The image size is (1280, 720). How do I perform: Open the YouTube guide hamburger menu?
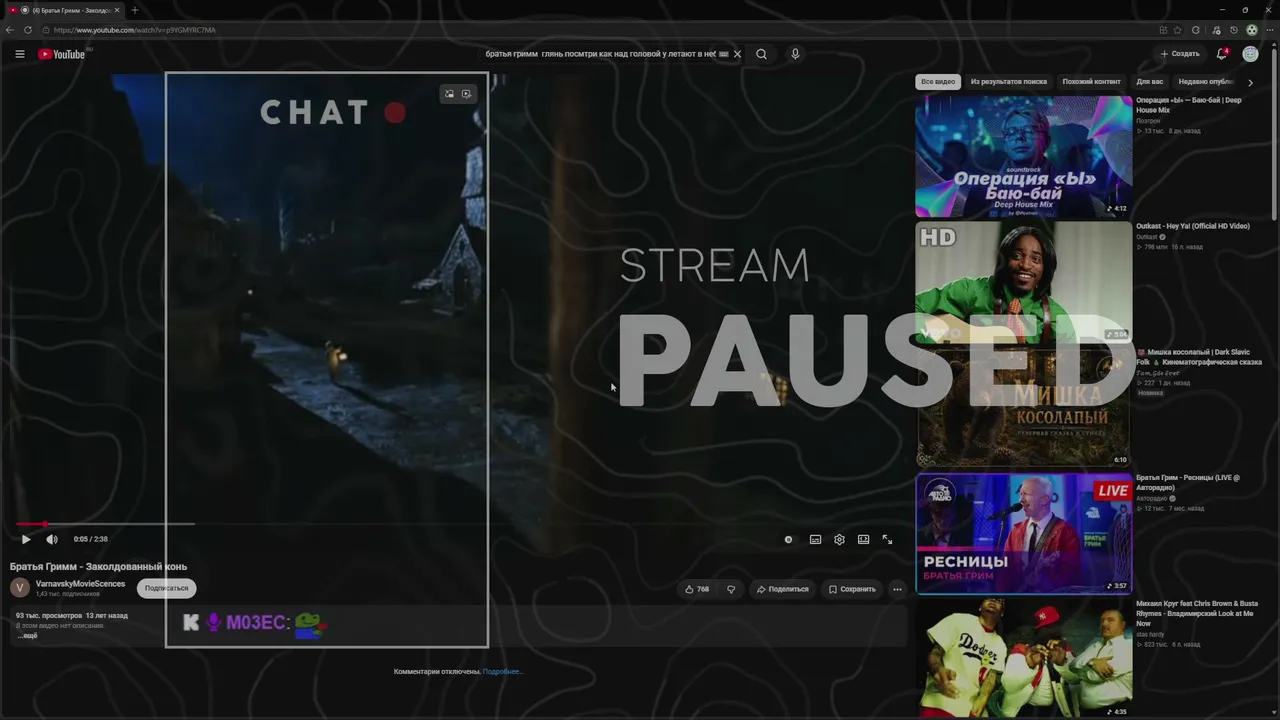click(x=20, y=54)
